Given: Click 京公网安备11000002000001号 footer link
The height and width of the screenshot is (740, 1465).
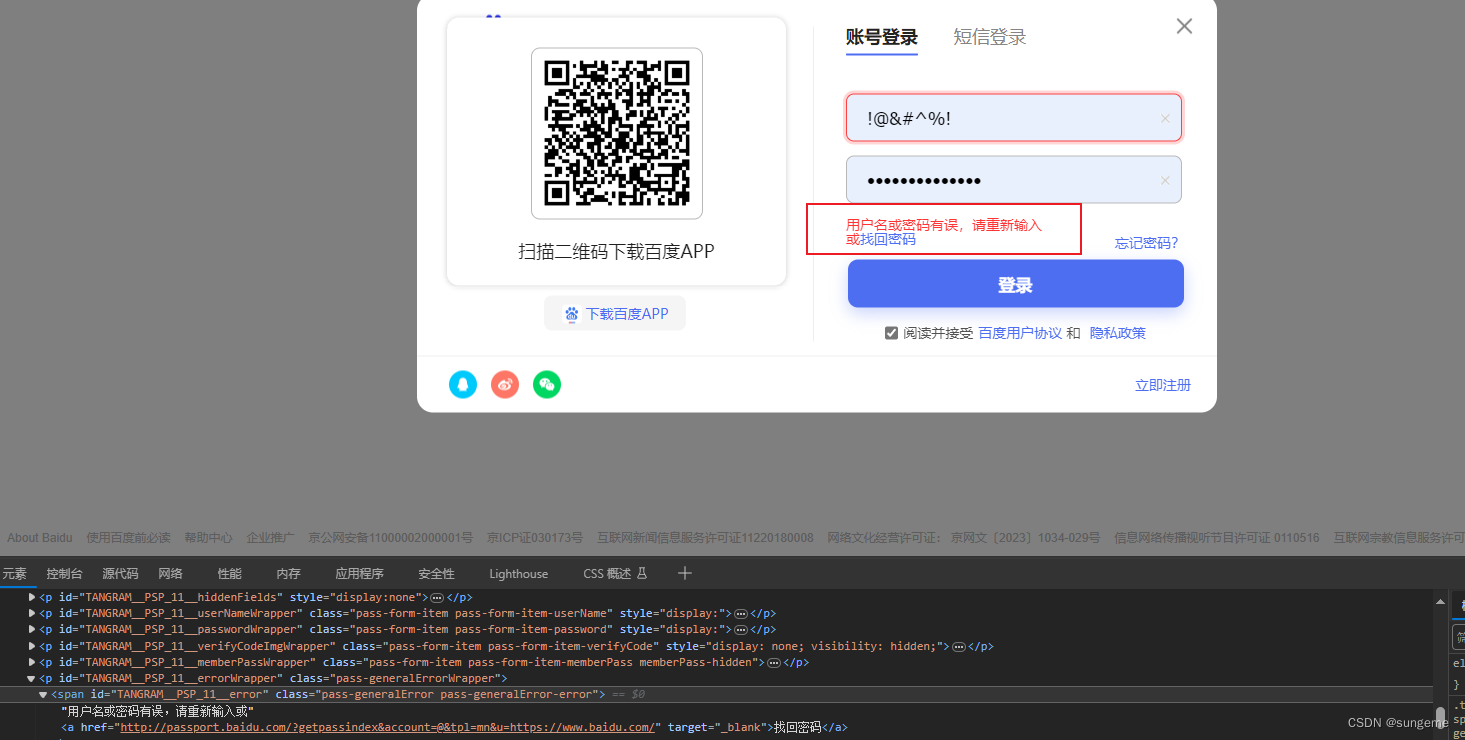Looking at the screenshot, I should (391, 538).
